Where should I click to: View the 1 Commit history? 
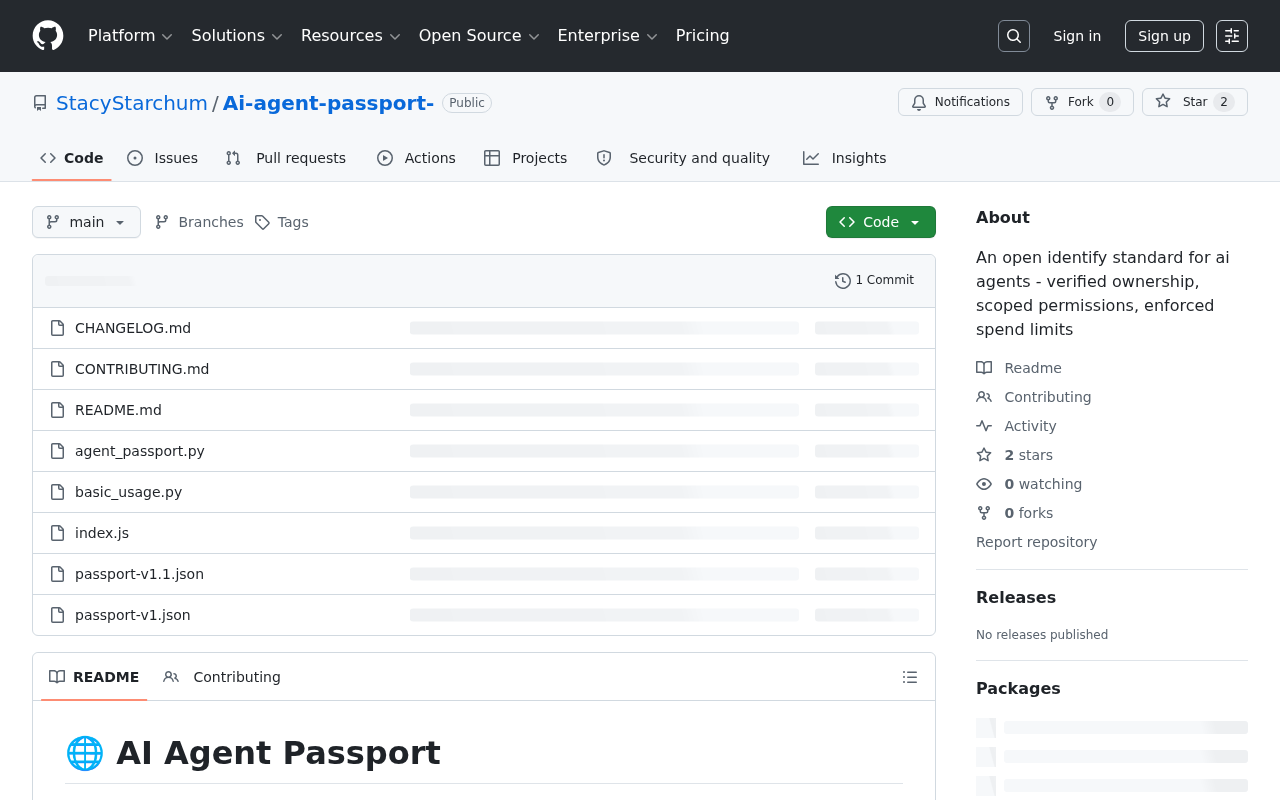pyautogui.click(x=875, y=281)
